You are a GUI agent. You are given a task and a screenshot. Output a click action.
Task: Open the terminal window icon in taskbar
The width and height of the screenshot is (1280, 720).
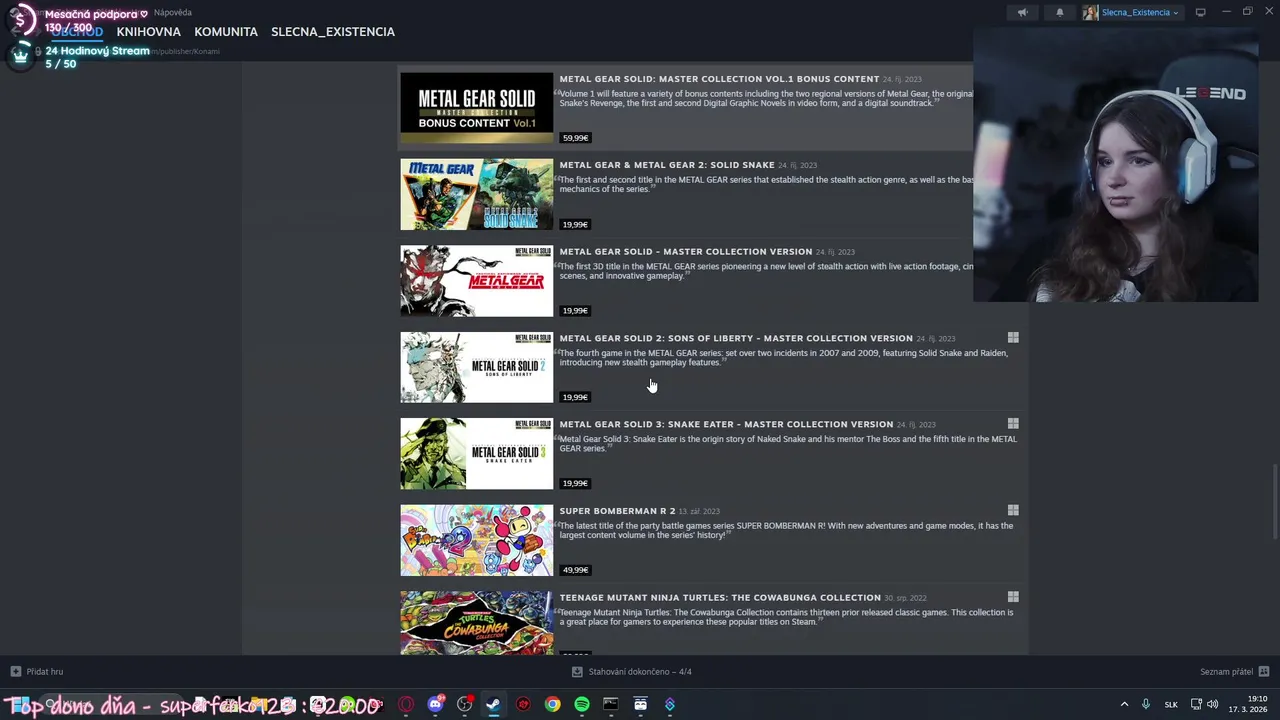[x=611, y=704]
